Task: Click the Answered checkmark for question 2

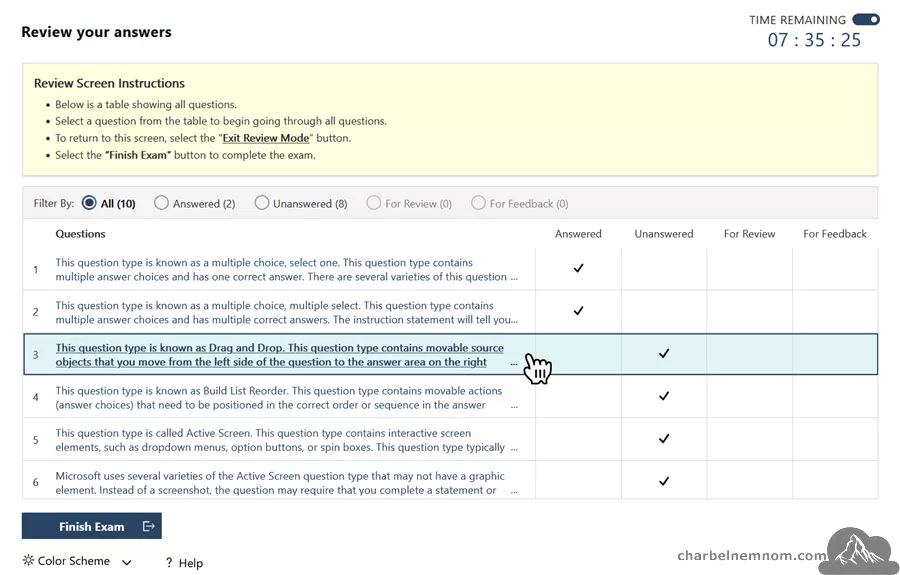Action: click(578, 311)
